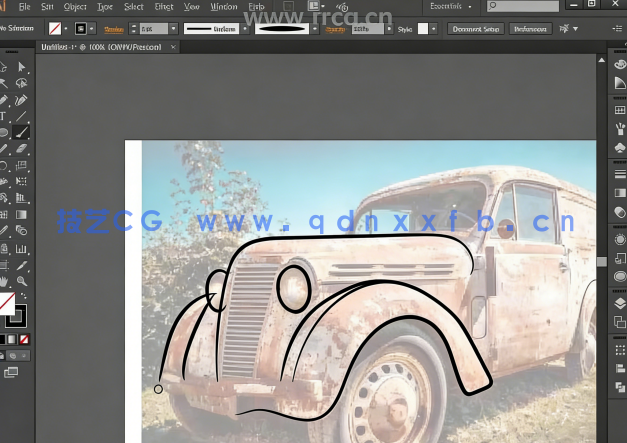
Task: Open the Appearance panel
Action: click(619, 239)
